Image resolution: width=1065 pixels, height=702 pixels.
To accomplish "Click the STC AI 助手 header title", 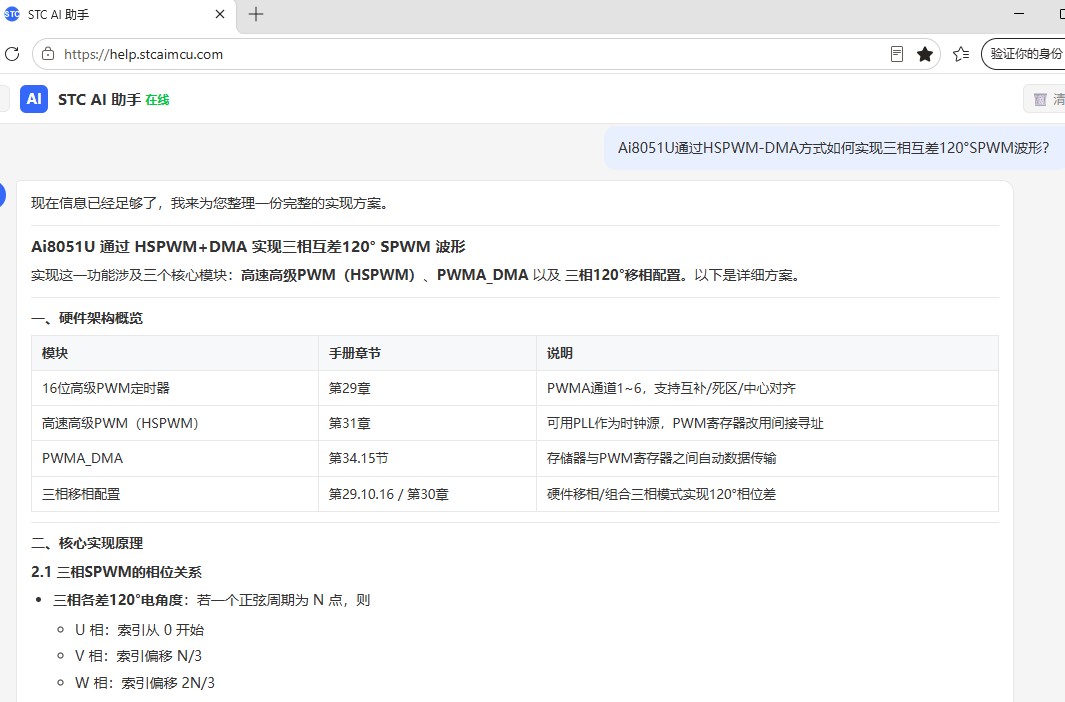I will 99,100.
